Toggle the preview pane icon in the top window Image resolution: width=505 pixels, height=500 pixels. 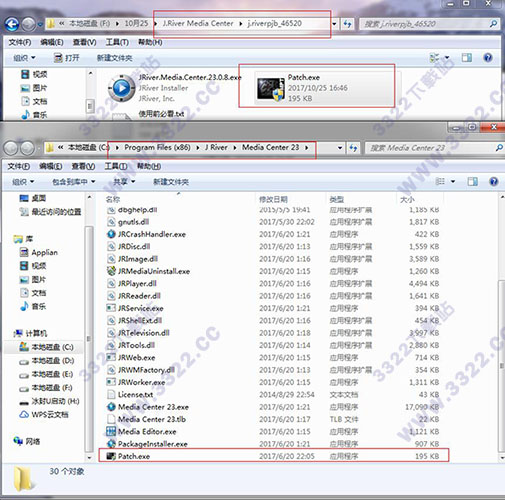pos(467,58)
